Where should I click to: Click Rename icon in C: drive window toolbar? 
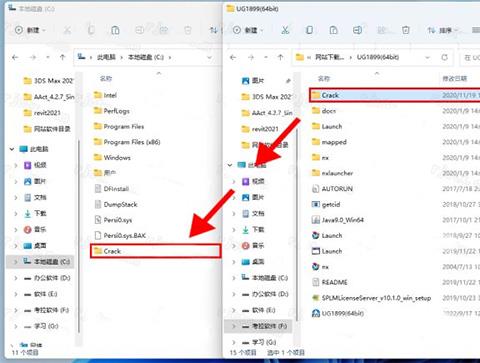coord(139,30)
